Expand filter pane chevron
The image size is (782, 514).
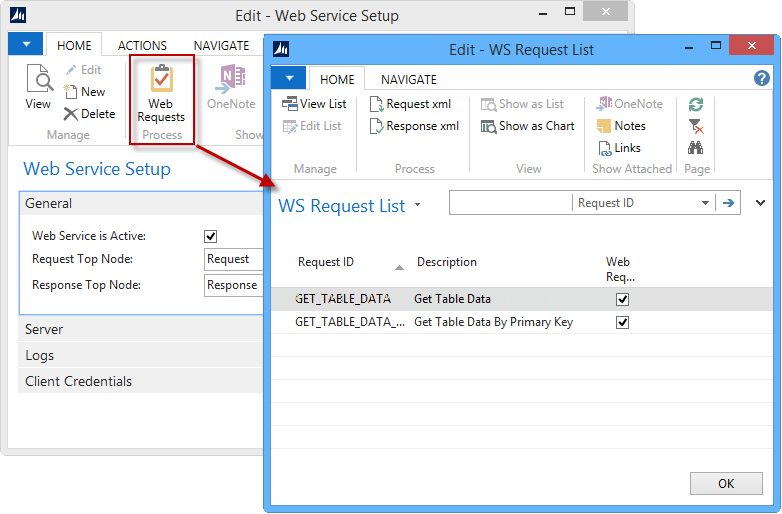(760, 203)
